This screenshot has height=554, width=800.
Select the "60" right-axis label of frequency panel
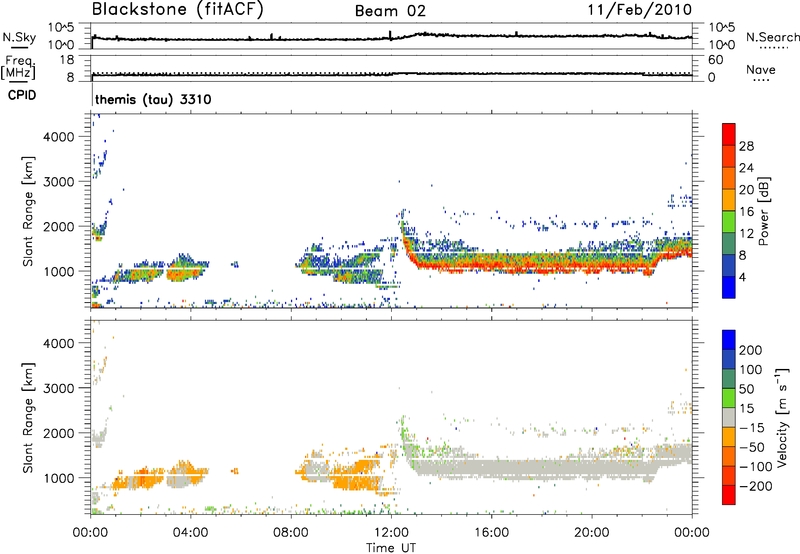point(715,60)
